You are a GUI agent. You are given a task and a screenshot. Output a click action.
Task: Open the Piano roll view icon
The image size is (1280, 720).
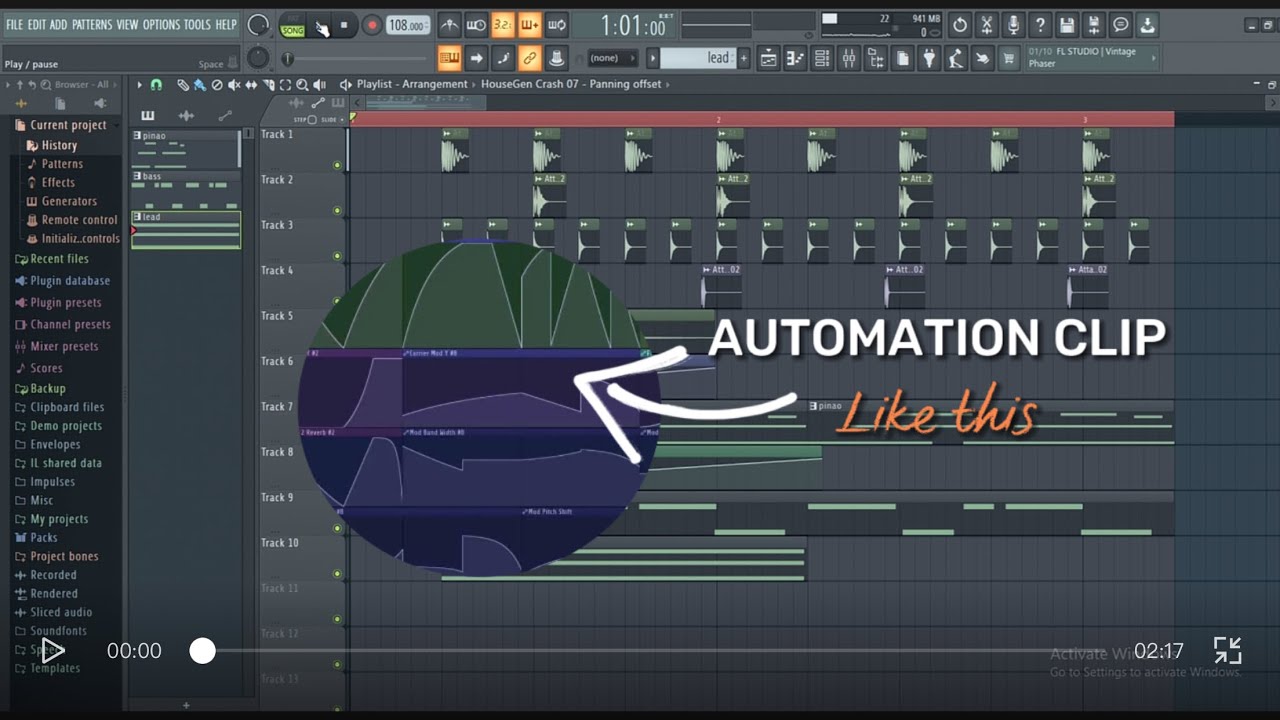pyautogui.click(x=795, y=58)
